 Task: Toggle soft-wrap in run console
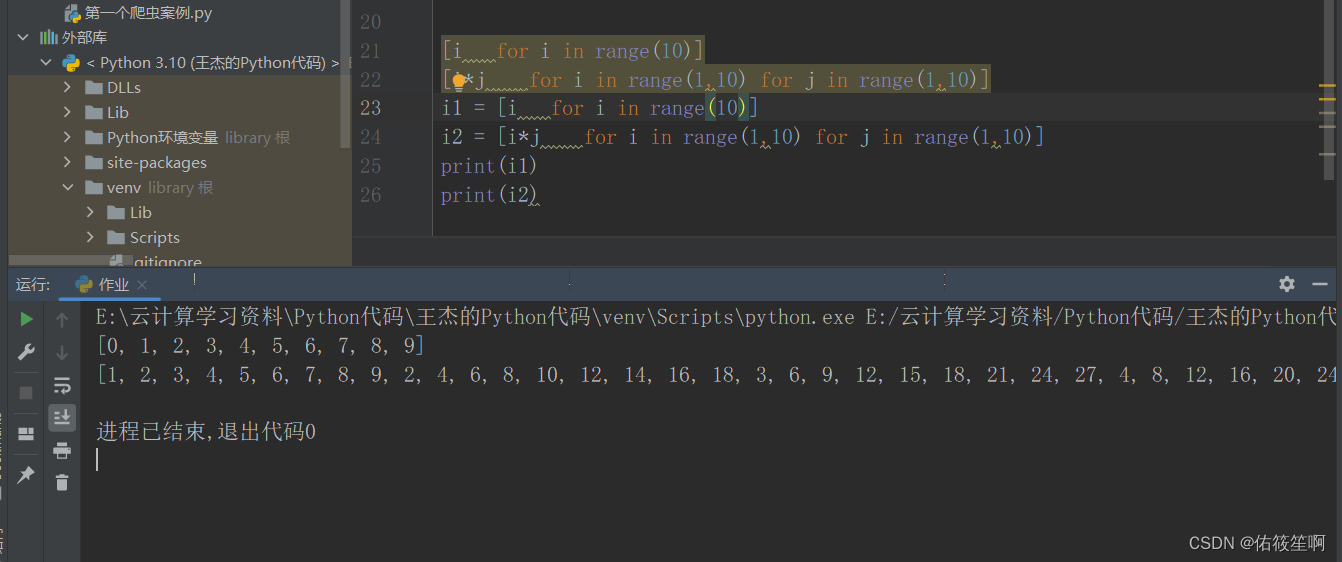tap(62, 385)
